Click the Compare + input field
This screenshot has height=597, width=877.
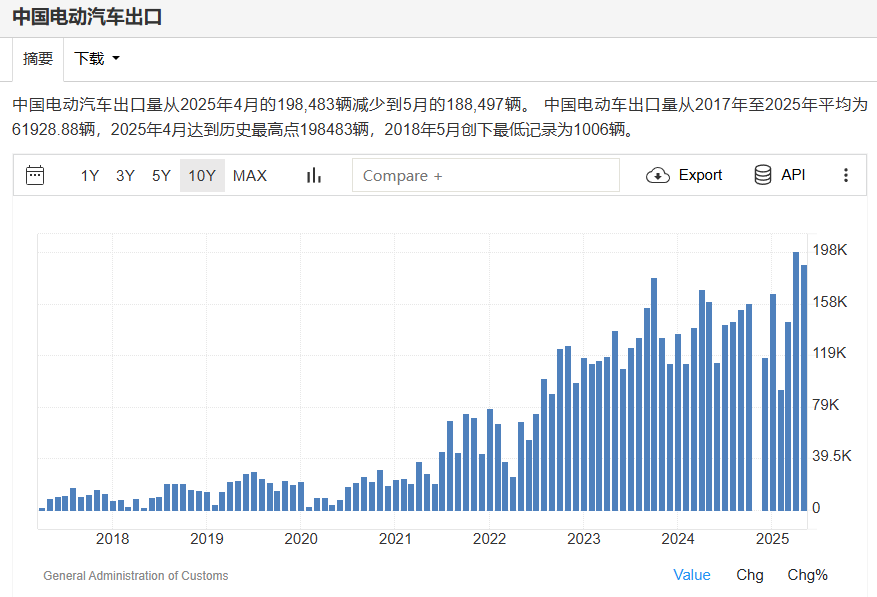(485, 175)
